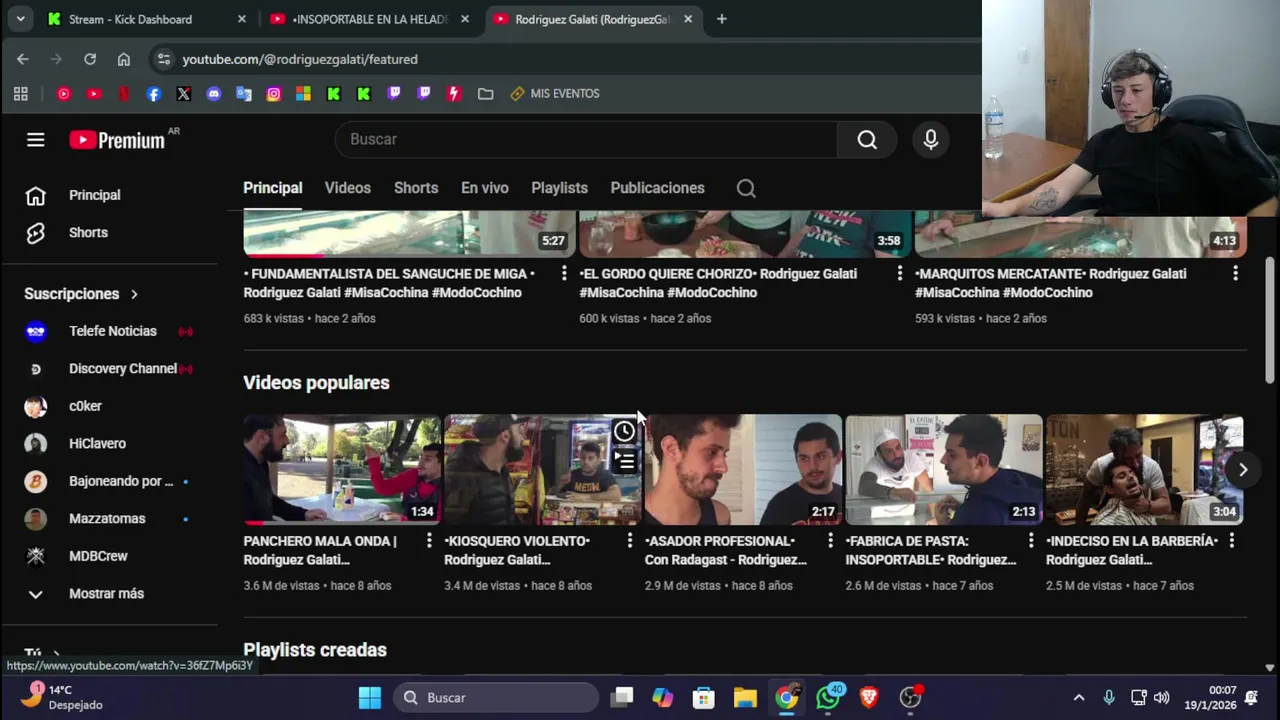Switch to INSOPORTABLE EN LA HELADERÍA browser tab
1280x720 pixels.
[x=369, y=19]
